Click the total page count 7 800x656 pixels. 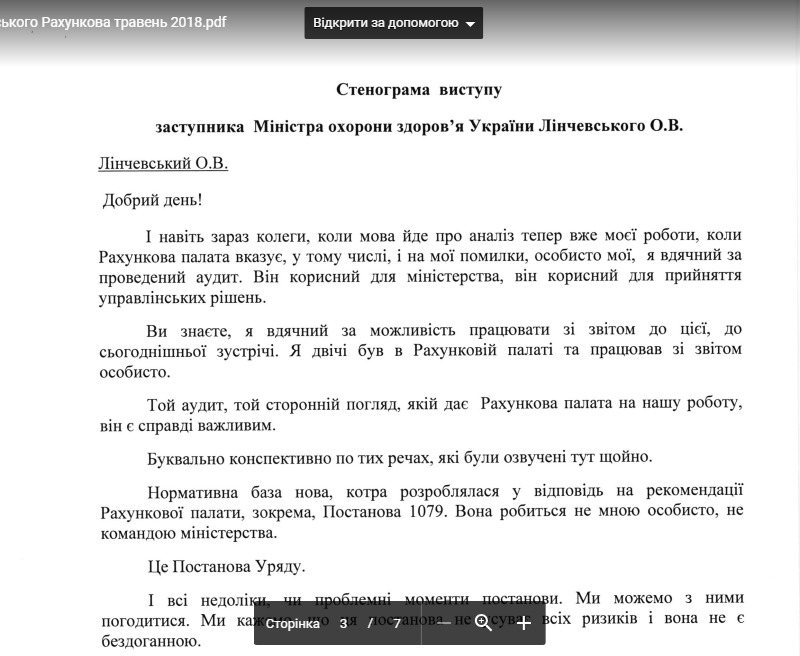396,623
